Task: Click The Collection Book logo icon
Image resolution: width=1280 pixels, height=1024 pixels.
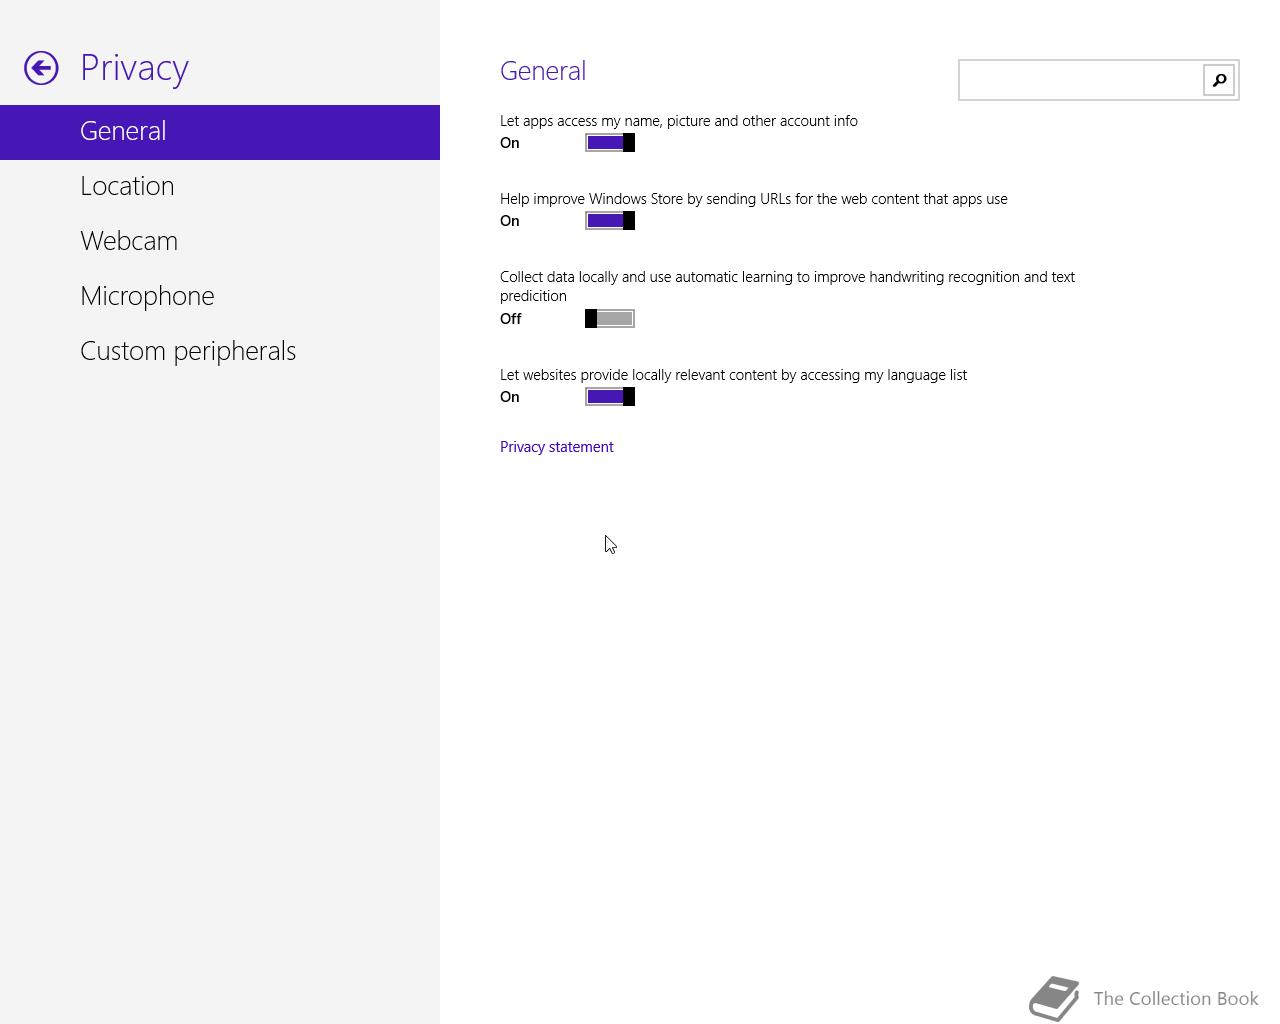Action: 1055,998
